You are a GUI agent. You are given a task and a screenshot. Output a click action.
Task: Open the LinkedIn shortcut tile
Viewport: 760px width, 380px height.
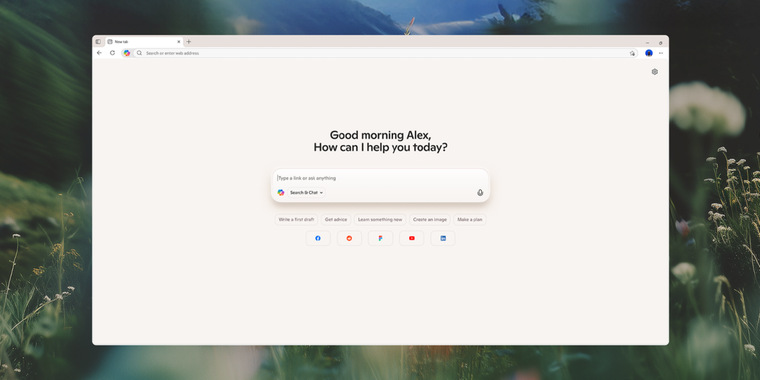443,238
